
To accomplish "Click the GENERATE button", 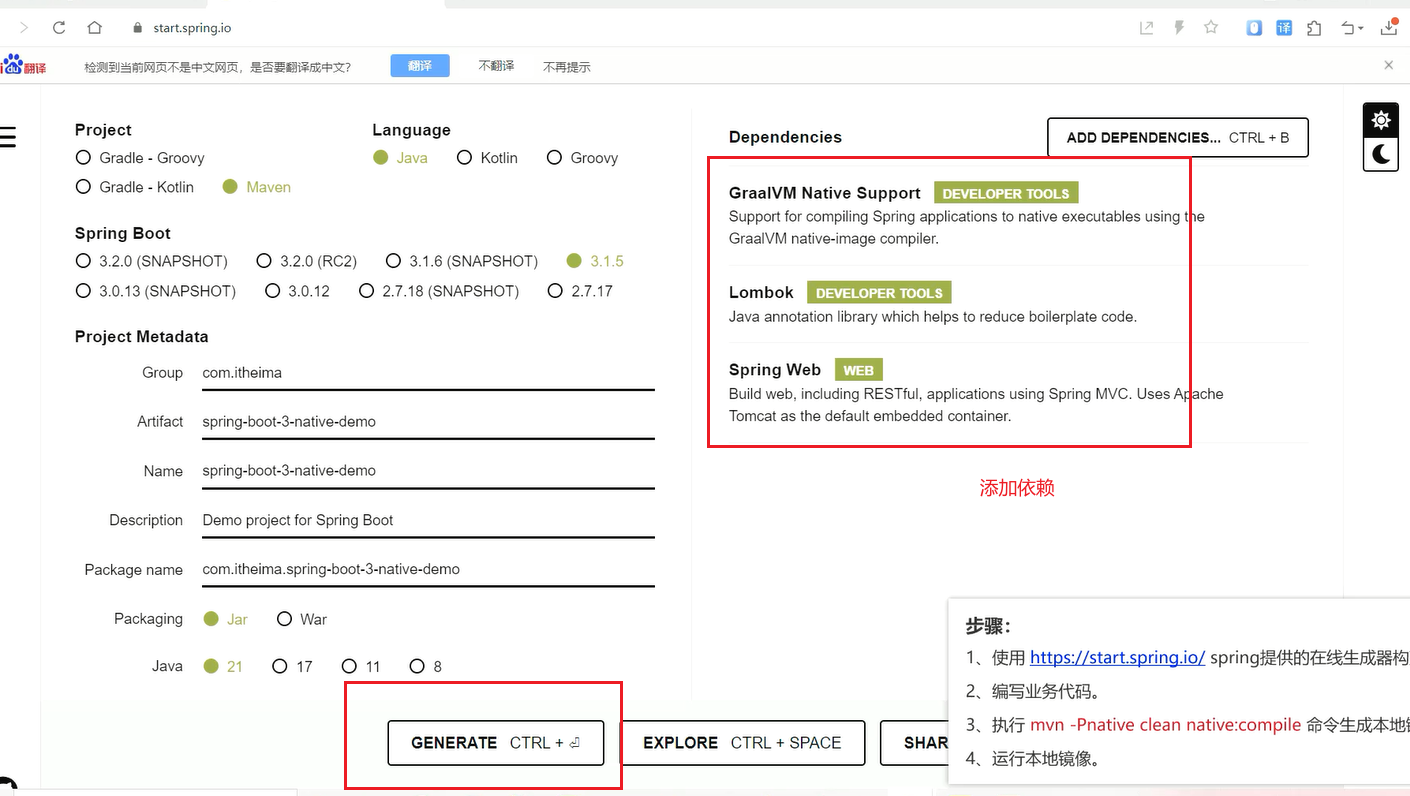I will [495, 743].
